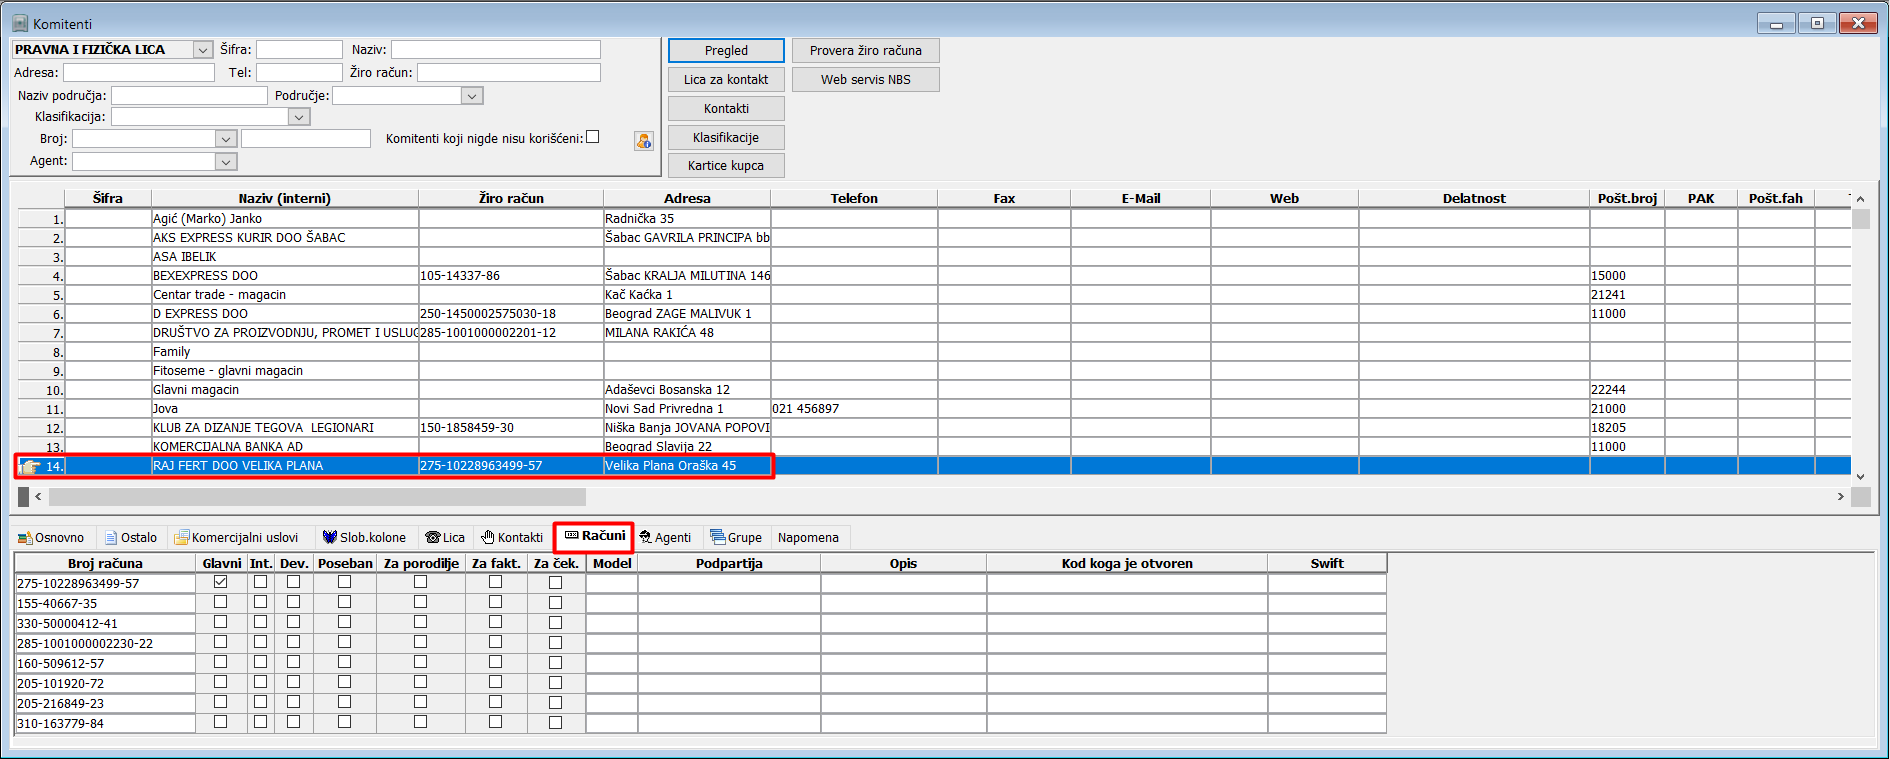Image resolution: width=1890 pixels, height=759 pixels.
Task: Enable 'Komitenti koji nigde nisu korišćeni' checkbox
Action: [x=593, y=137]
